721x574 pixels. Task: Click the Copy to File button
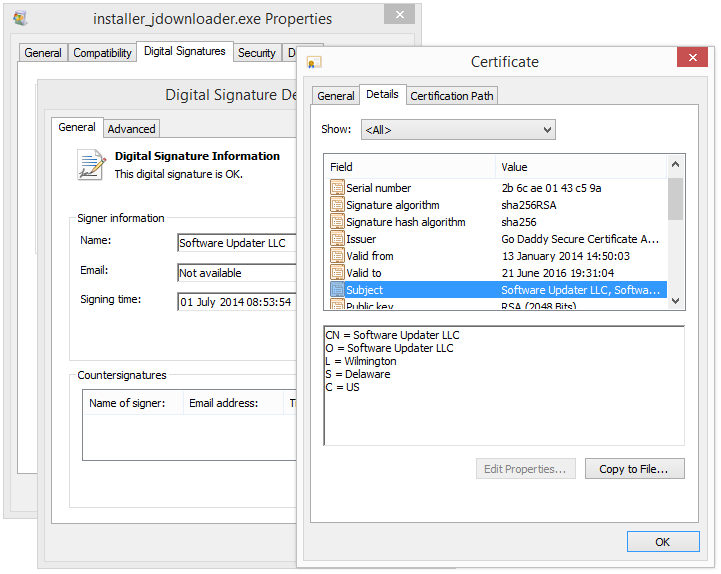click(x=634, y=469)
